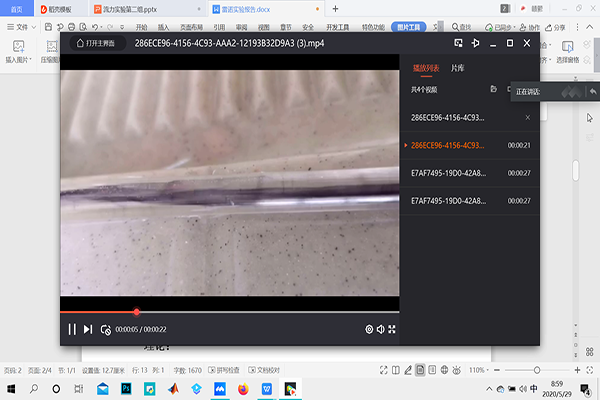Toggle mini player mode icon
Viewport: 600px width, 400px height.
[458, 44]
